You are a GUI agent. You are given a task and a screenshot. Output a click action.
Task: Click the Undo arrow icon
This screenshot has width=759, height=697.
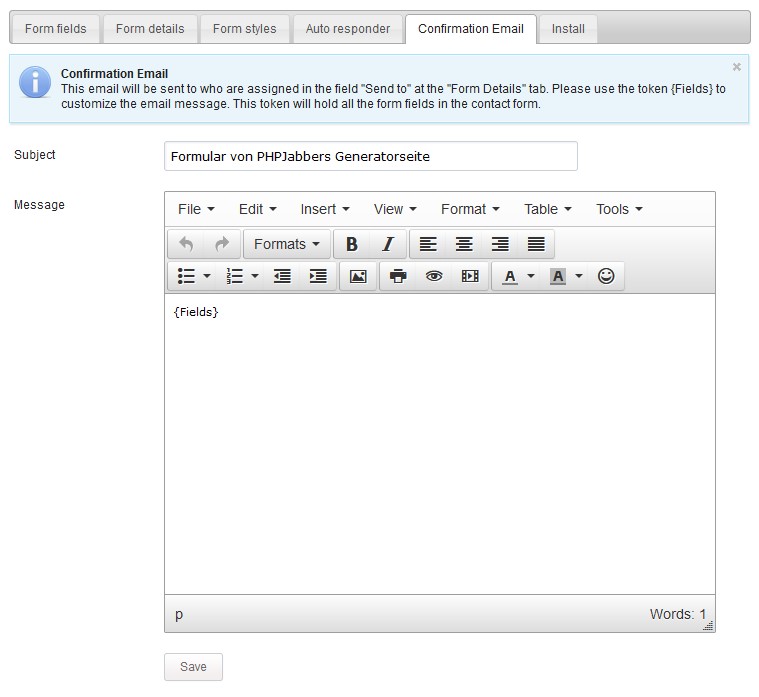pos(186,244)
